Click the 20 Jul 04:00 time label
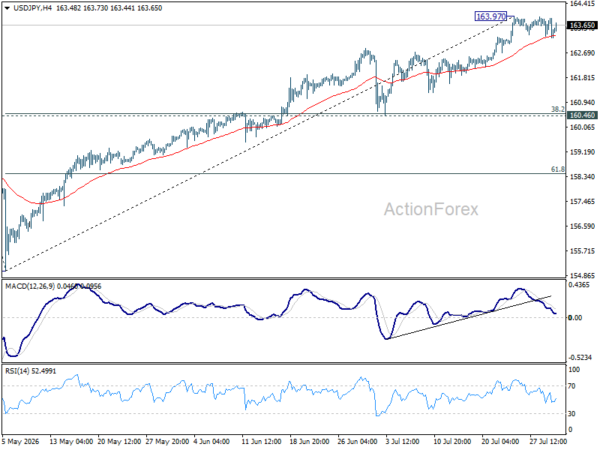This screenshot has width=600, height=450. point(503,442)
